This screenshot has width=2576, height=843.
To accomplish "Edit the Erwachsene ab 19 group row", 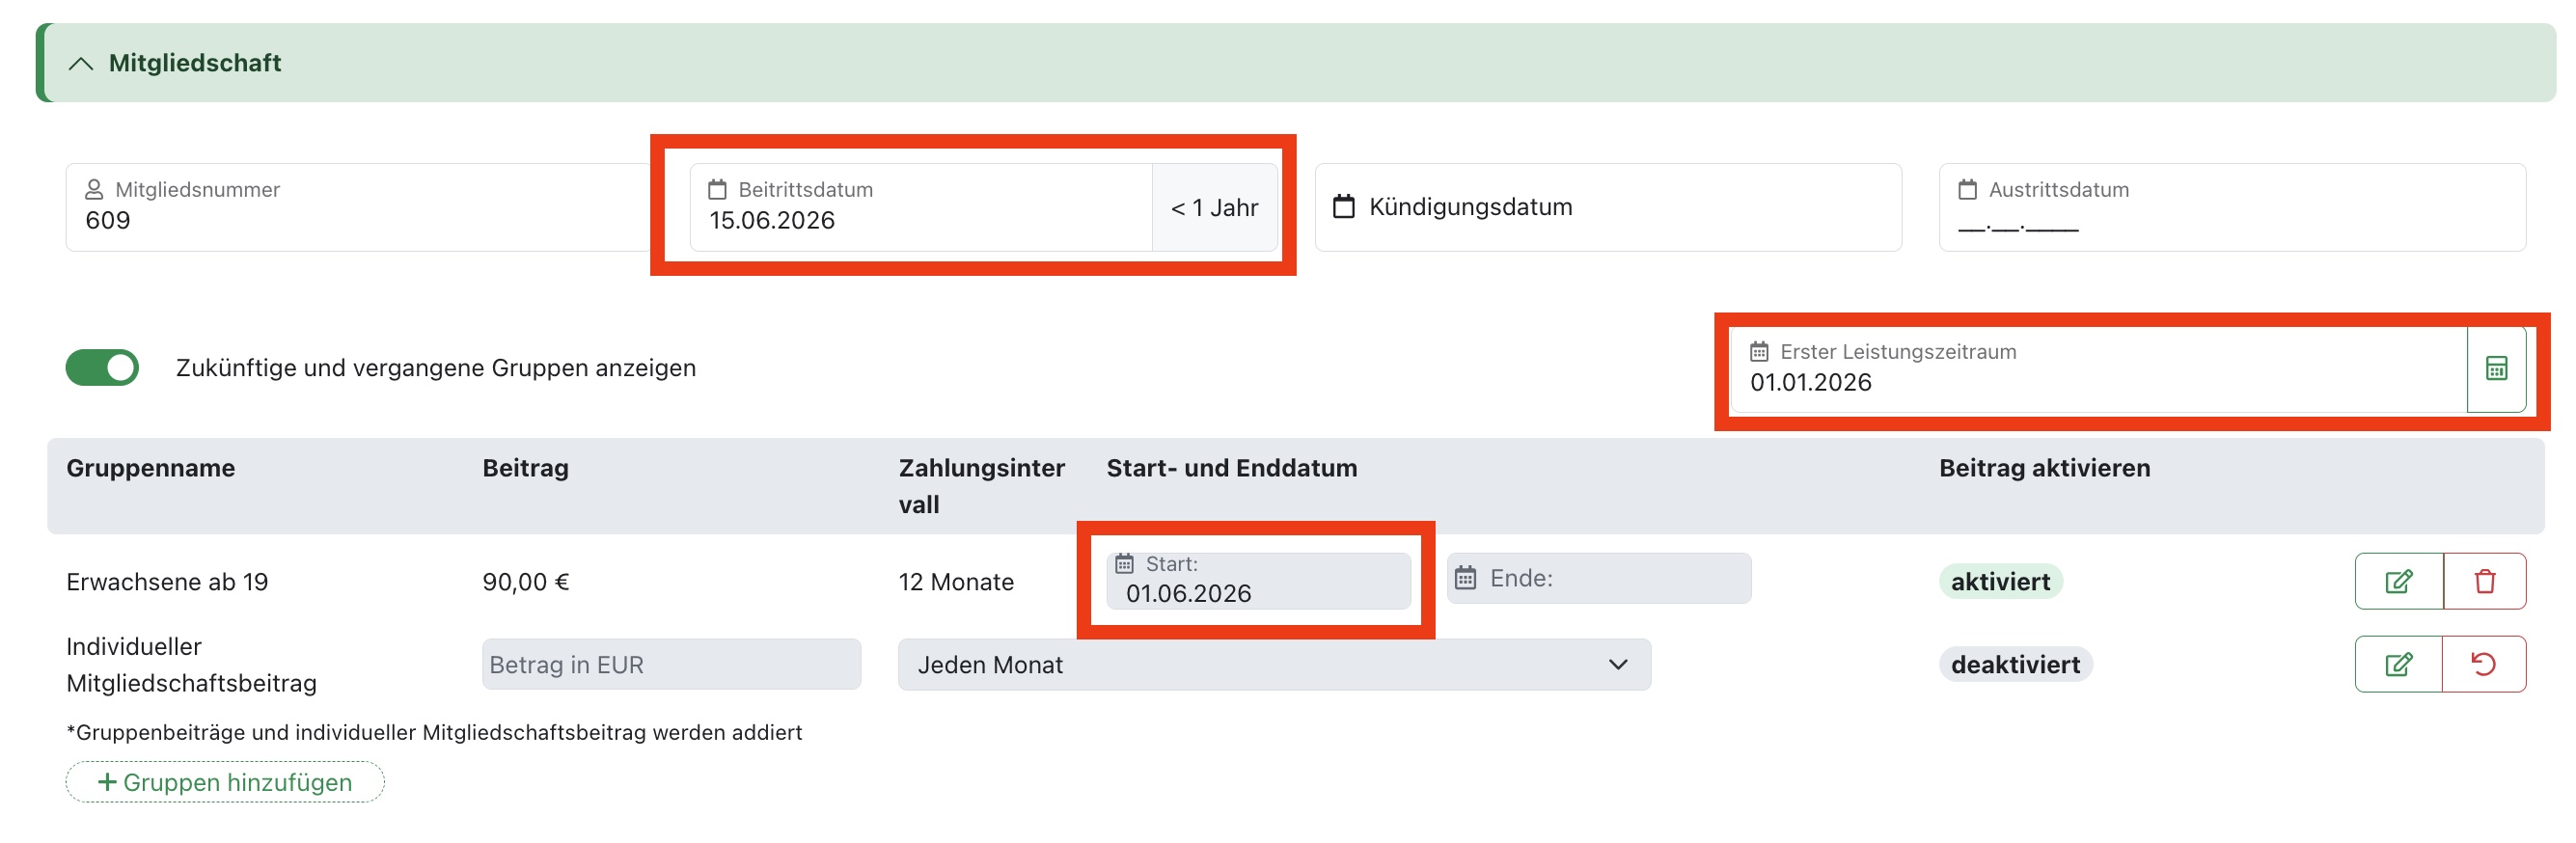I will coord(2398,581).
